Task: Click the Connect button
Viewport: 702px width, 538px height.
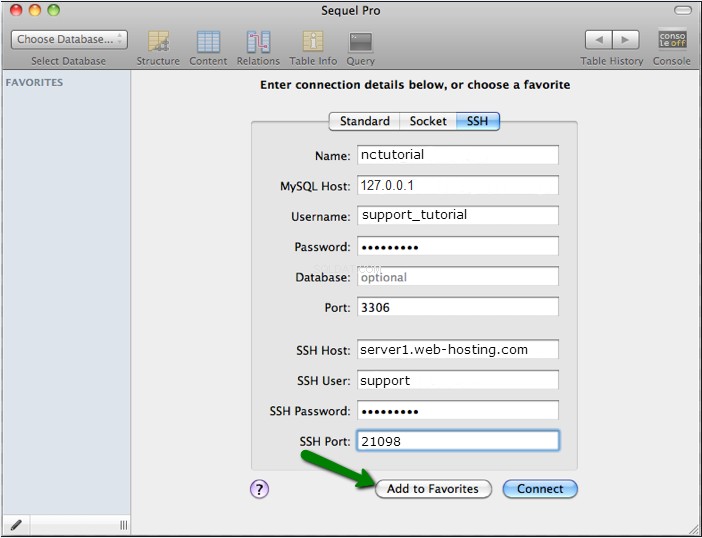Action: 540,489
